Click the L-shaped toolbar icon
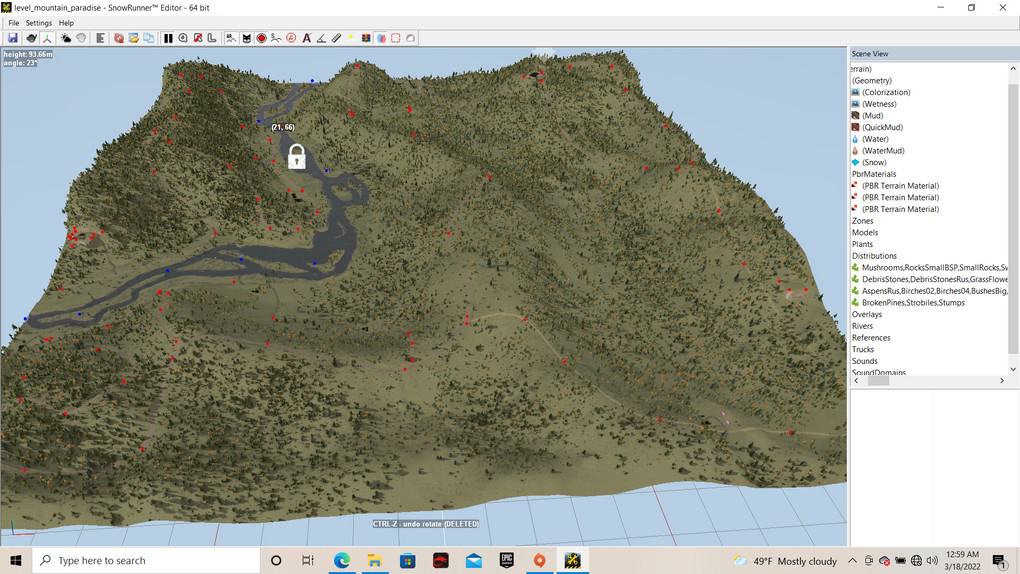This screenshot has height=574, width=1020. tap(212, 38)
